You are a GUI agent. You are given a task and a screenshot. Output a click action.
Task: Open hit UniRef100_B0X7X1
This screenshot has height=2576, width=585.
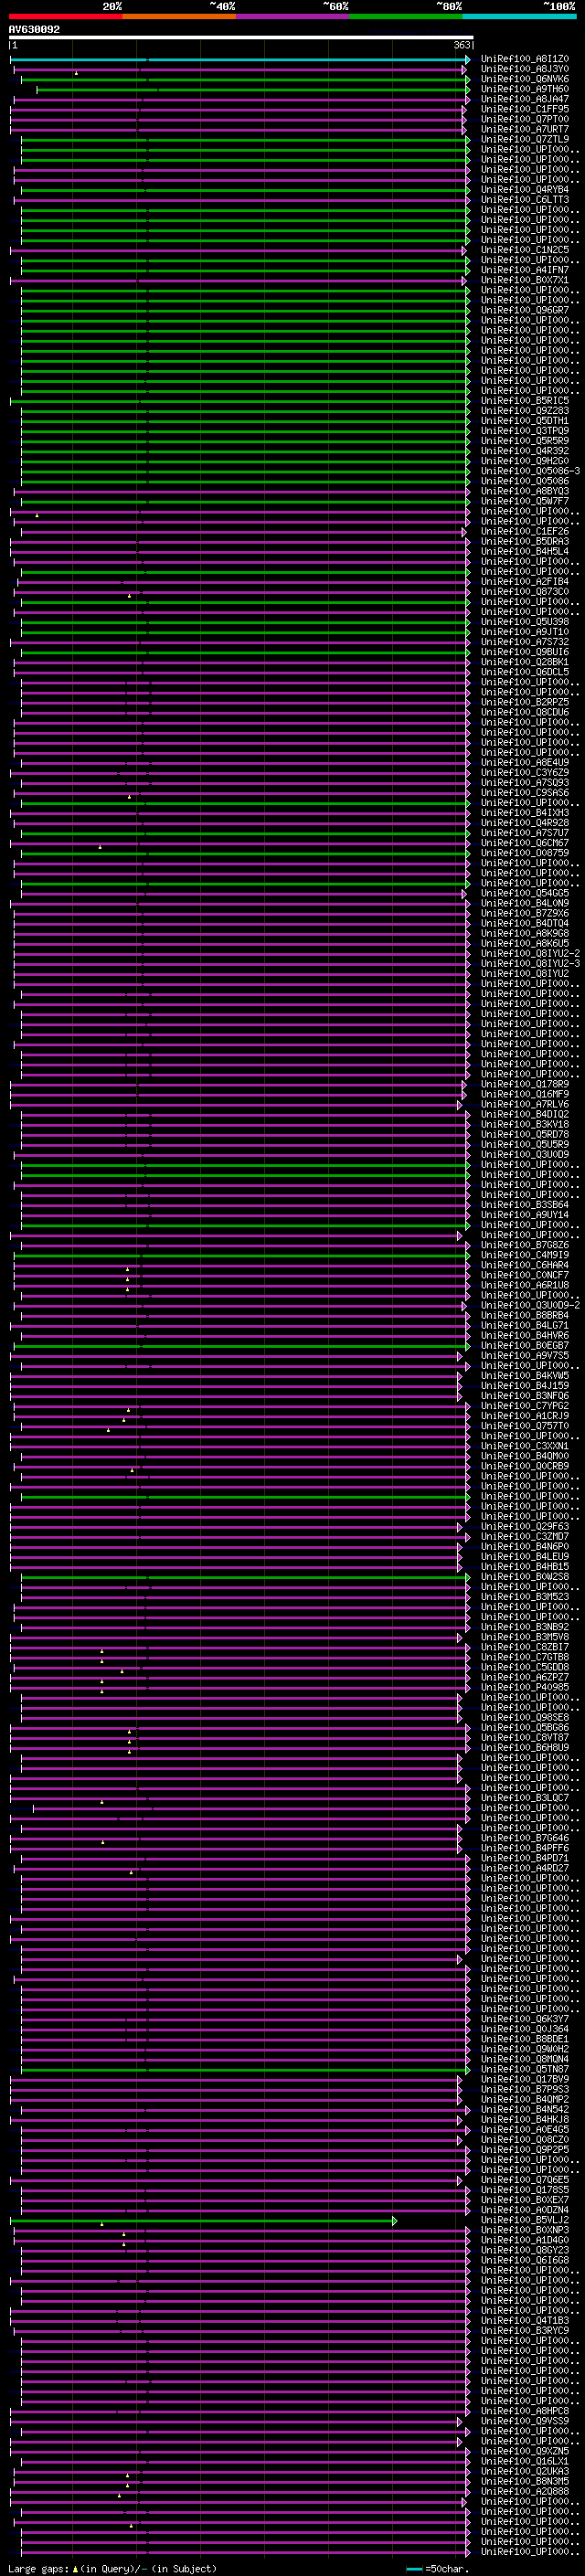point(525,280)
